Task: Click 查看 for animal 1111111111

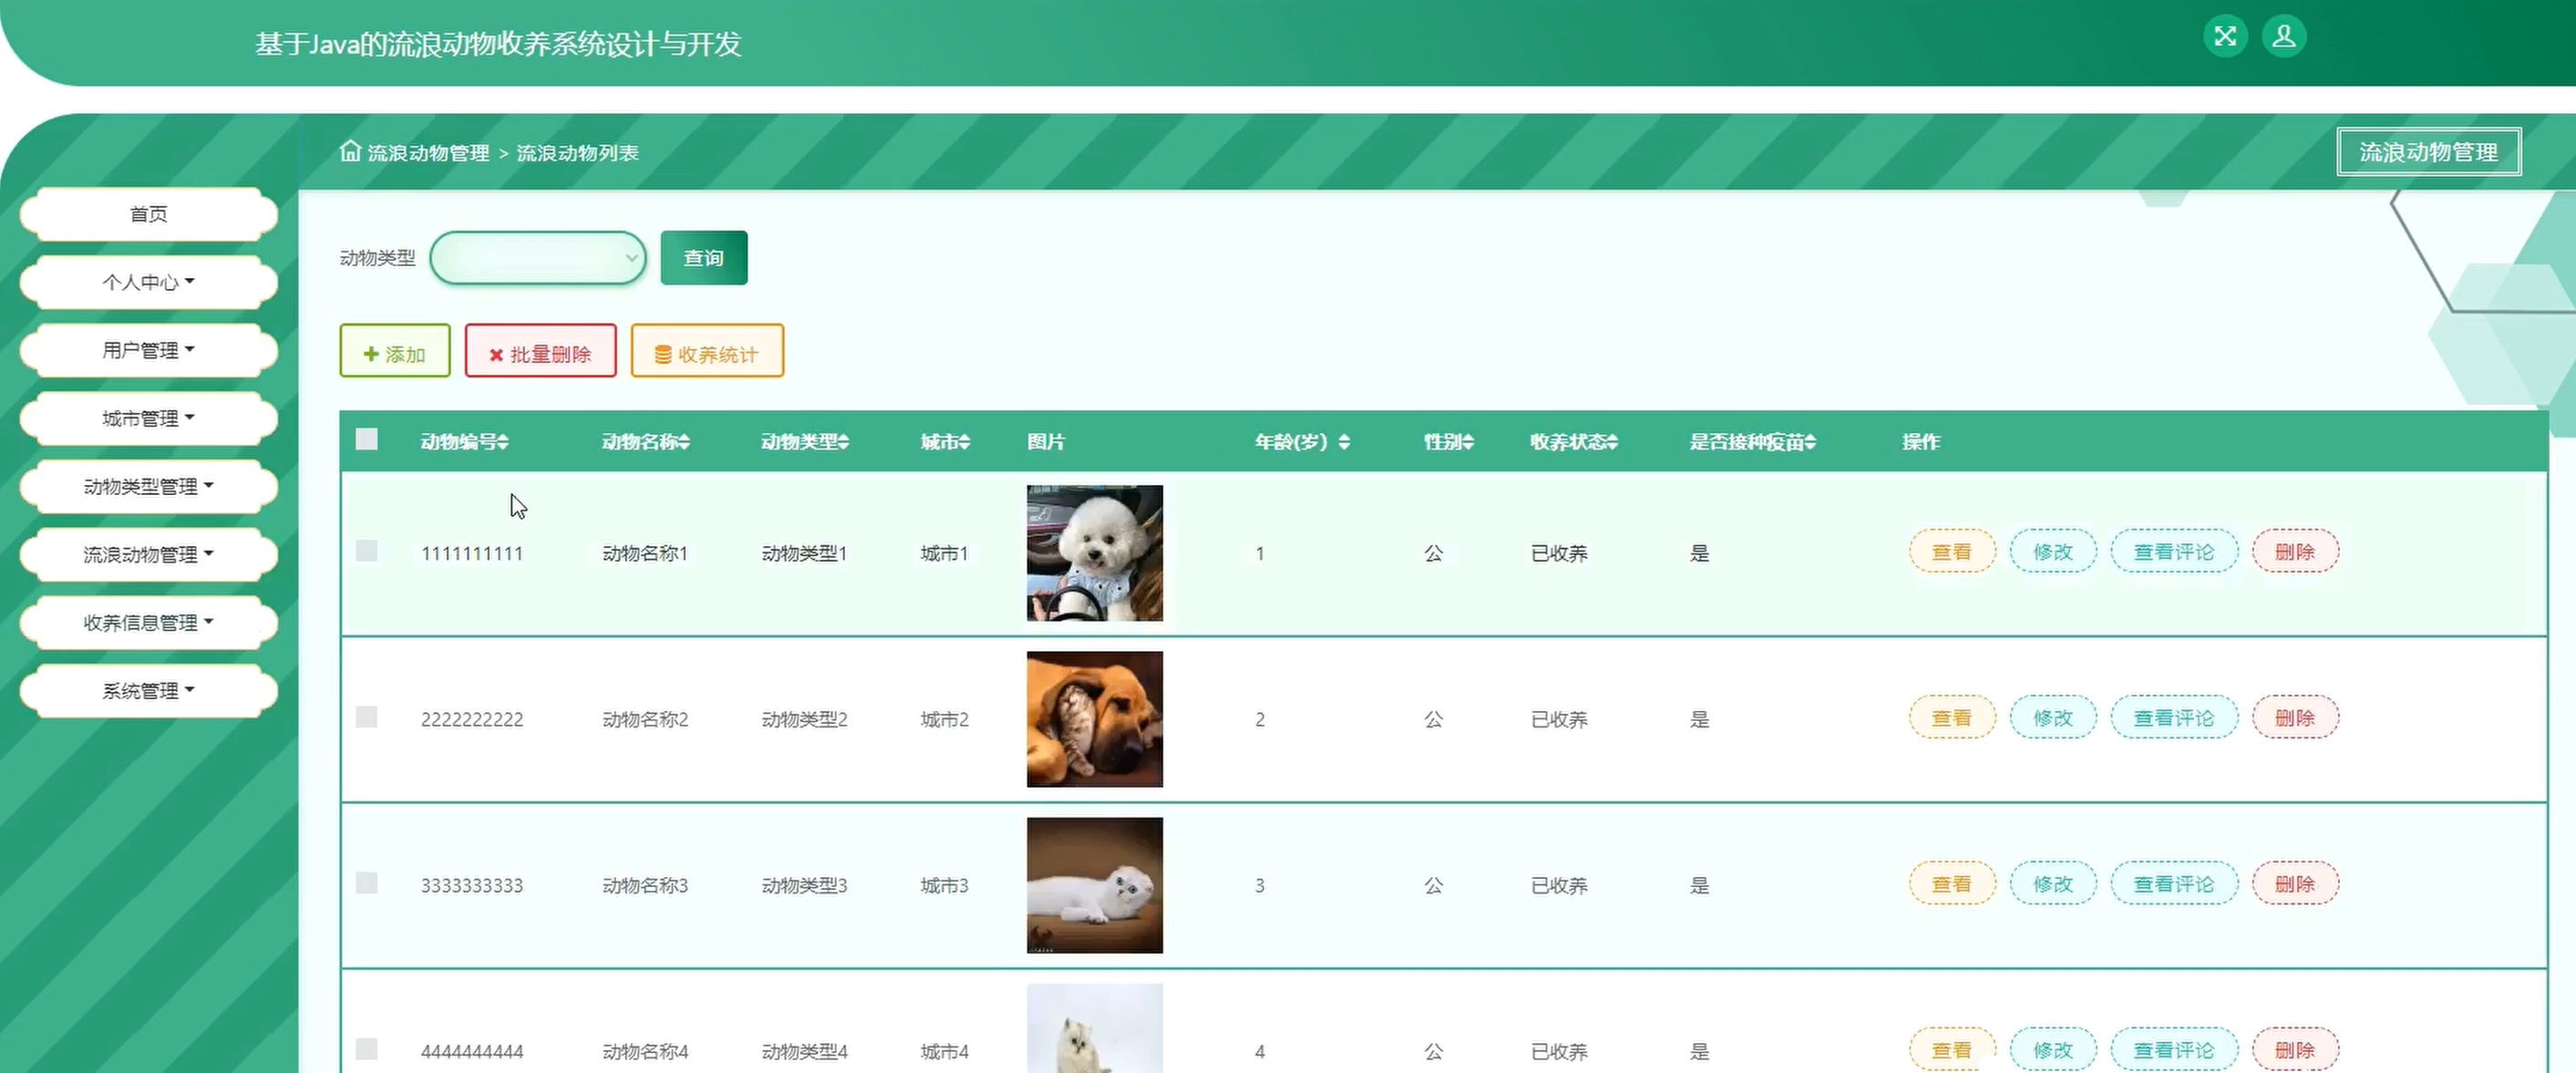Action: [x=1952, y=551]
